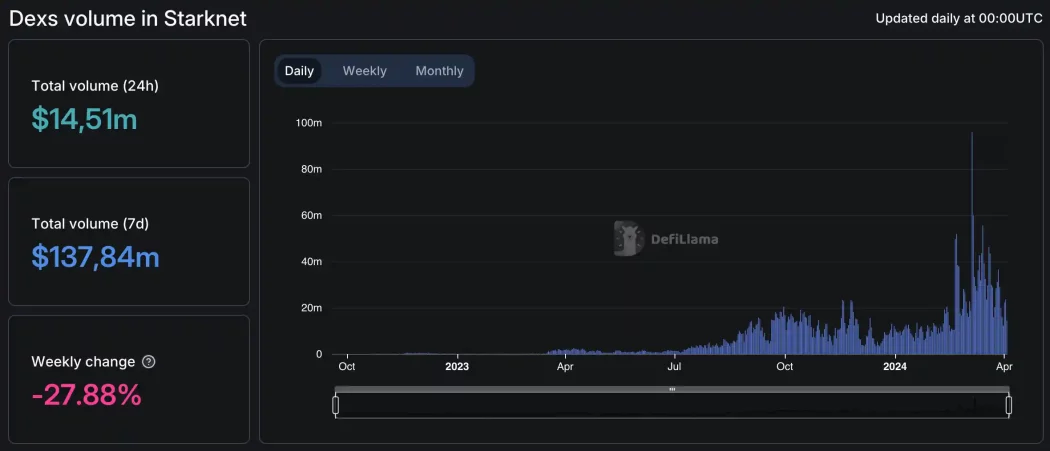
Task: Click the $137,84m 7-day volume value
Action: (95, 257)
